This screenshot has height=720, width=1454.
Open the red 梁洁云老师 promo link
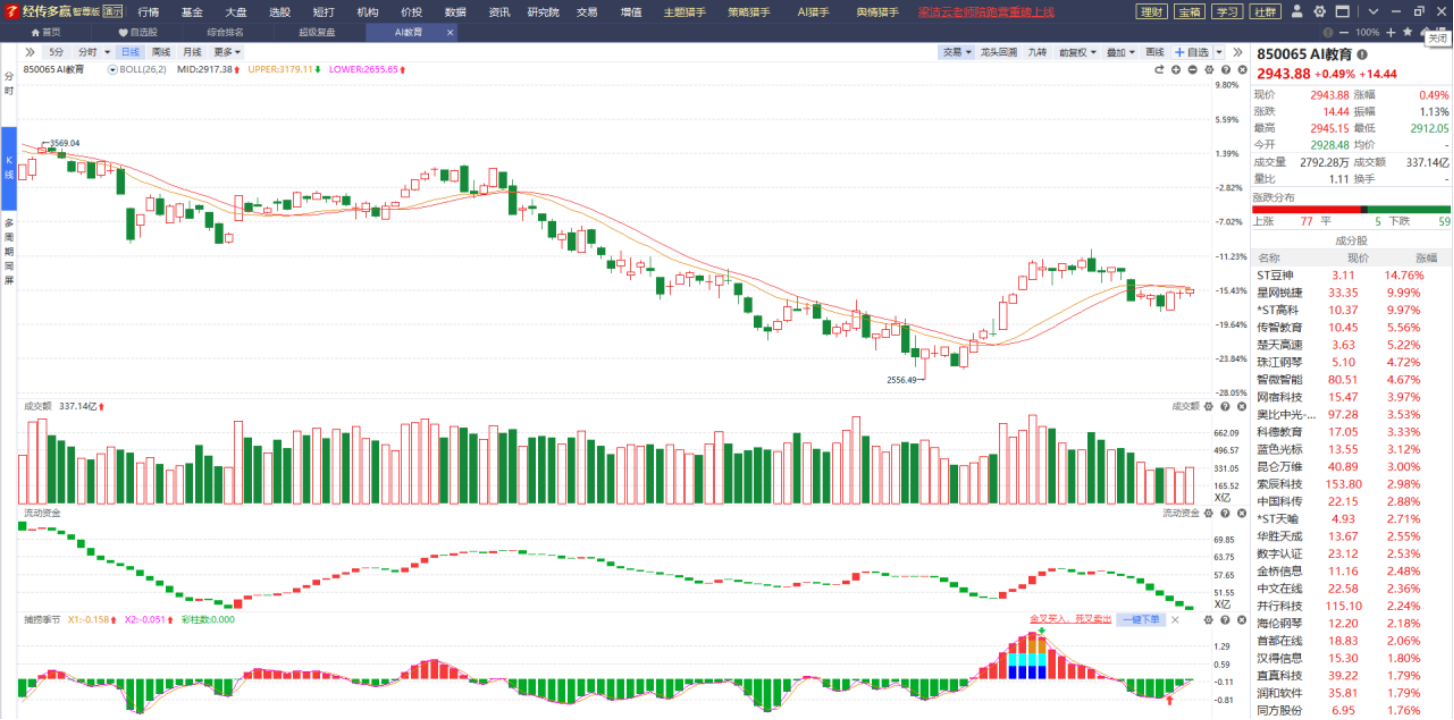point(986,12)
